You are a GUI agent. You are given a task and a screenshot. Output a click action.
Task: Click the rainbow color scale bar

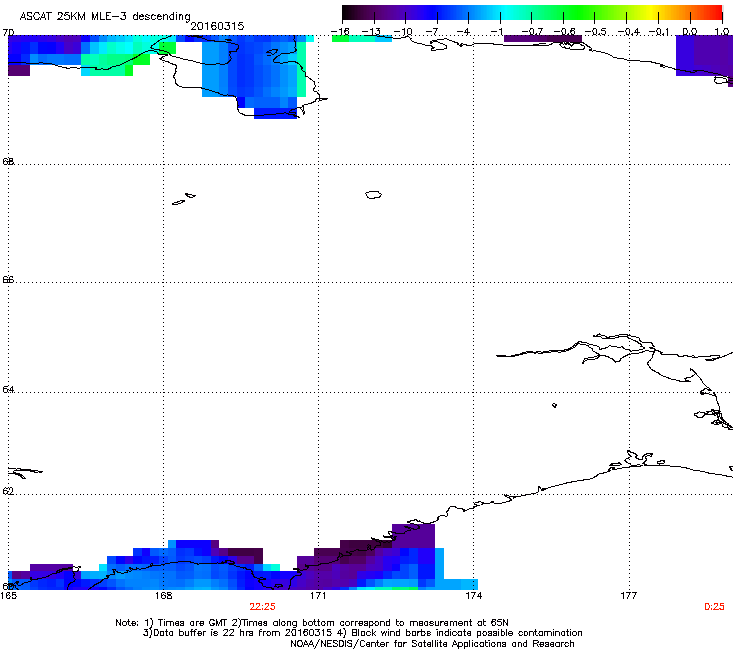pyautogui.click(x=532, y=13)
